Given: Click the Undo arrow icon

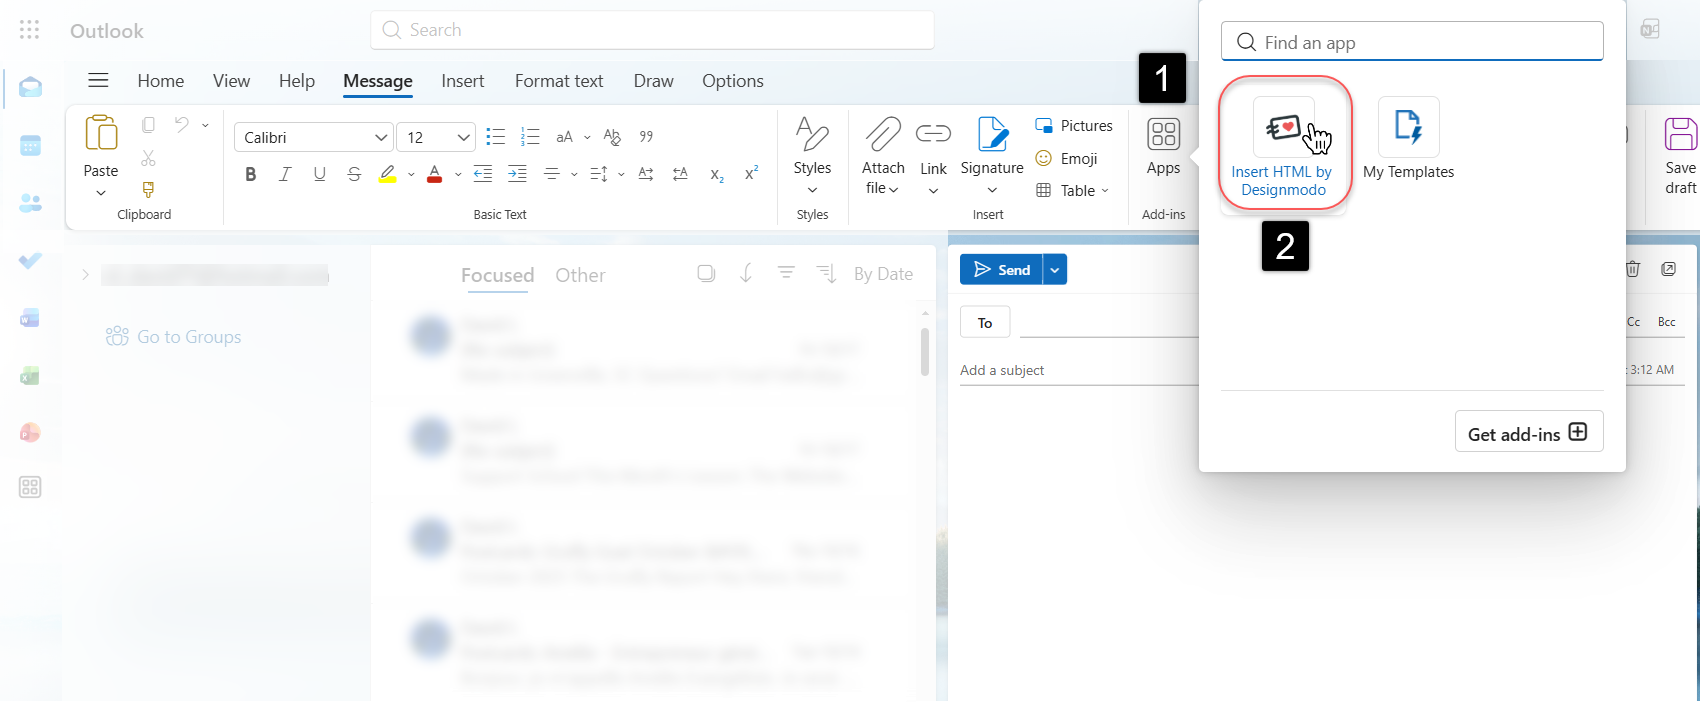Looking at the screenshot, I should click(x=181, y=125).
